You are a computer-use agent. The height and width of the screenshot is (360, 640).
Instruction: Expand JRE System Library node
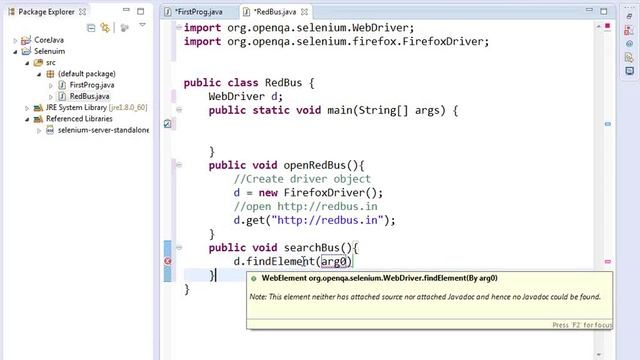(x=27, y=108)
